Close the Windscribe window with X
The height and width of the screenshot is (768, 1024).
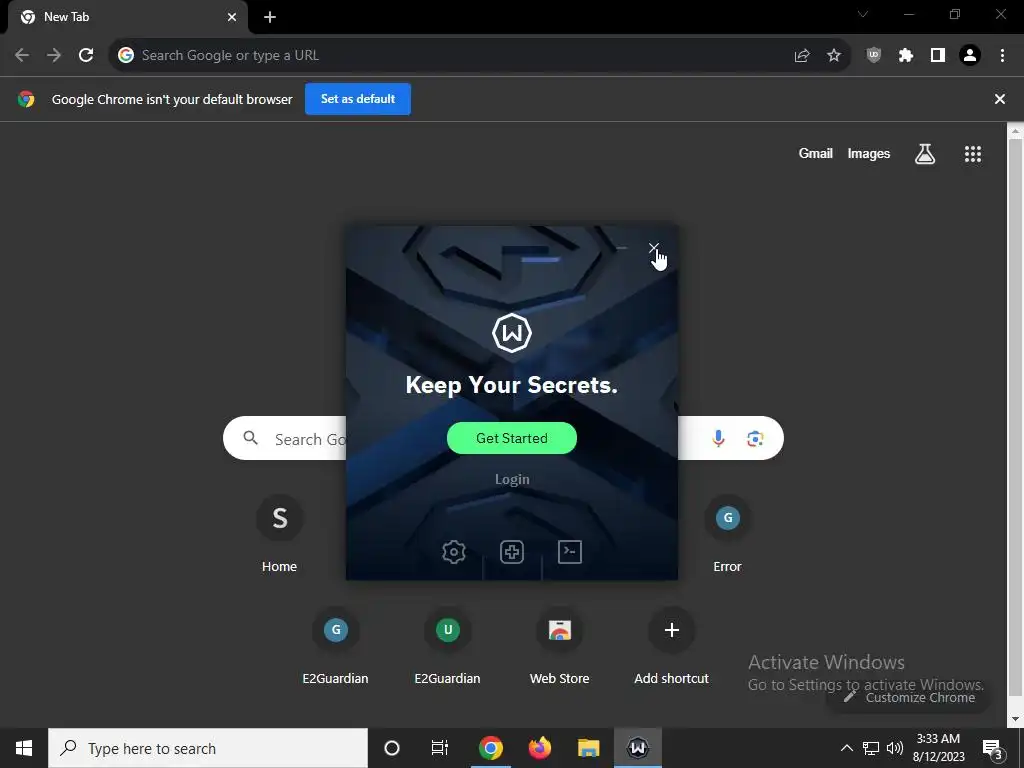653,248
